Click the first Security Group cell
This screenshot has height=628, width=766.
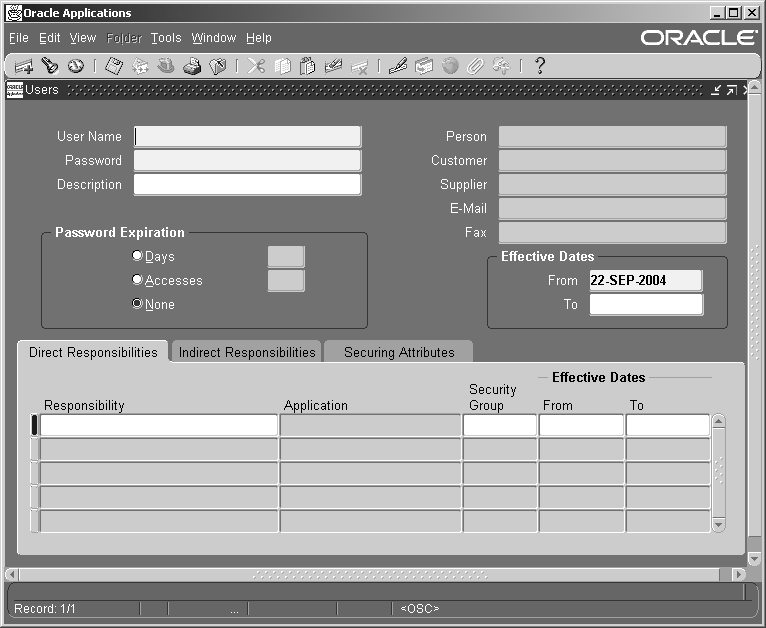[500, 425]
